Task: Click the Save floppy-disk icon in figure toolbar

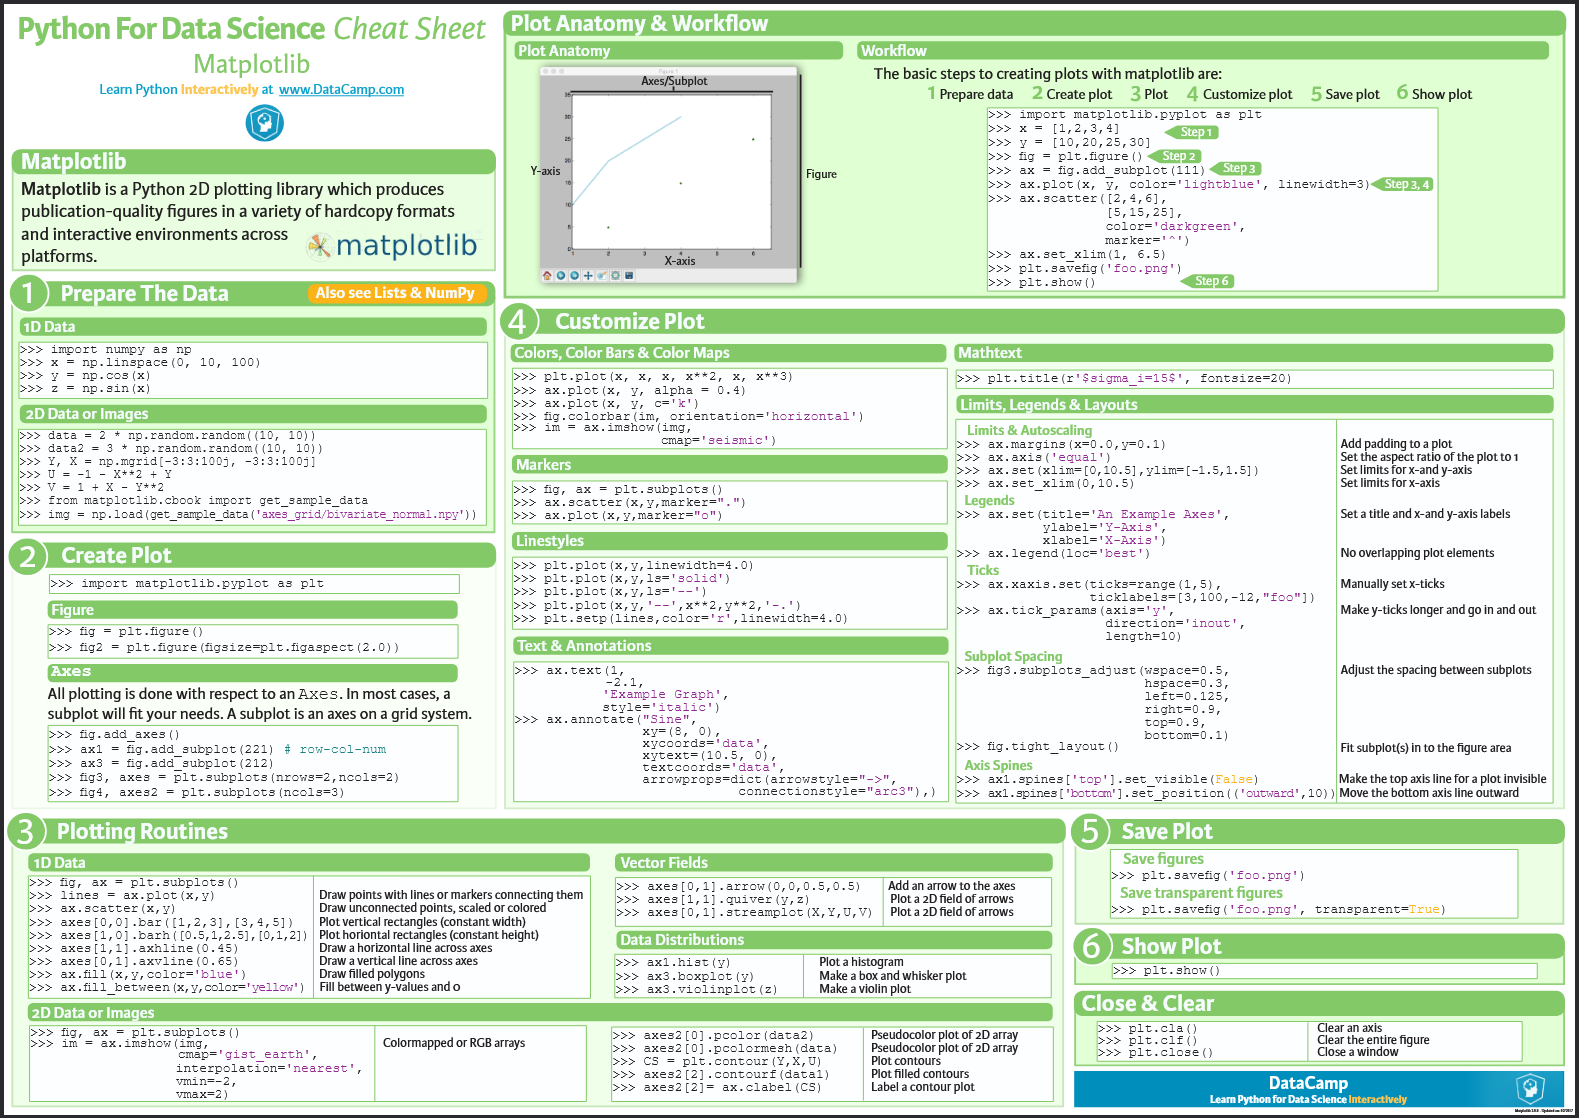Action: pos(629,275)
